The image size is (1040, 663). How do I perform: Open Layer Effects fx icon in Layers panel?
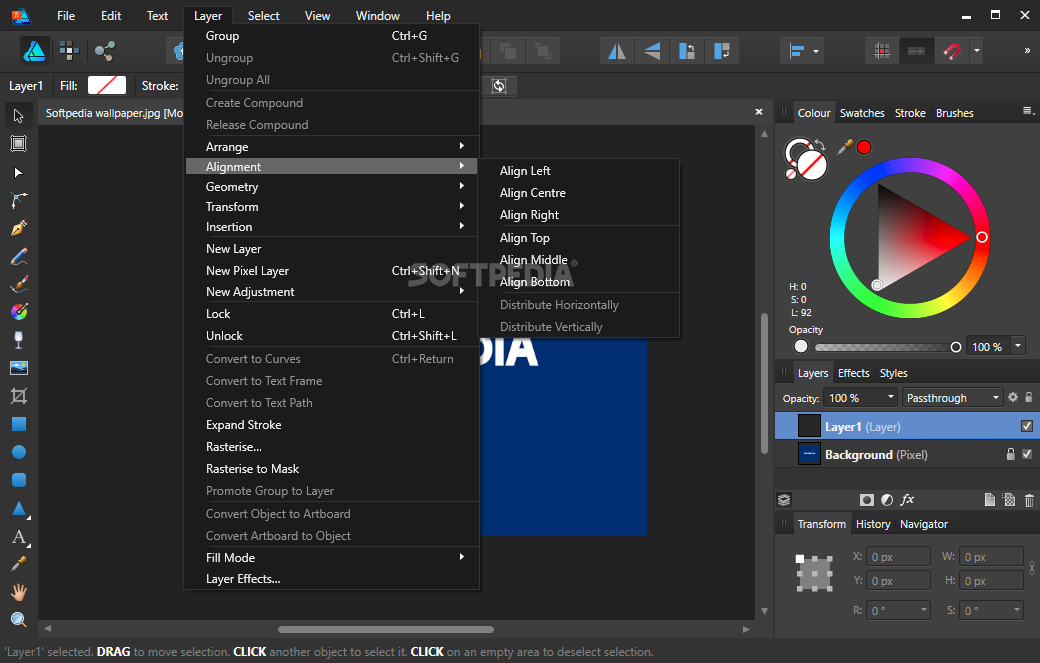pyautogui.click(x=907, y=500)
